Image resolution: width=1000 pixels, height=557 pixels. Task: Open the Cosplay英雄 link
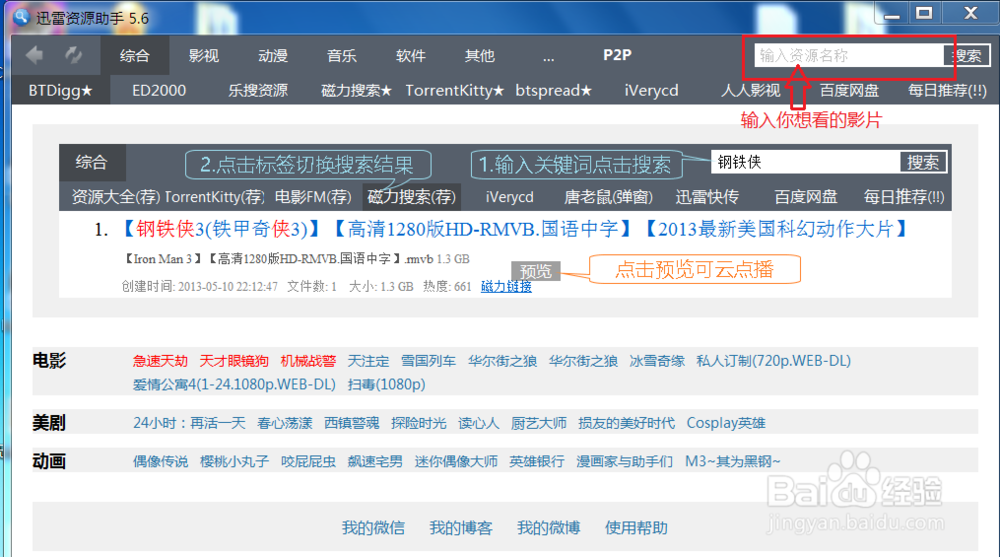point(726,423)
